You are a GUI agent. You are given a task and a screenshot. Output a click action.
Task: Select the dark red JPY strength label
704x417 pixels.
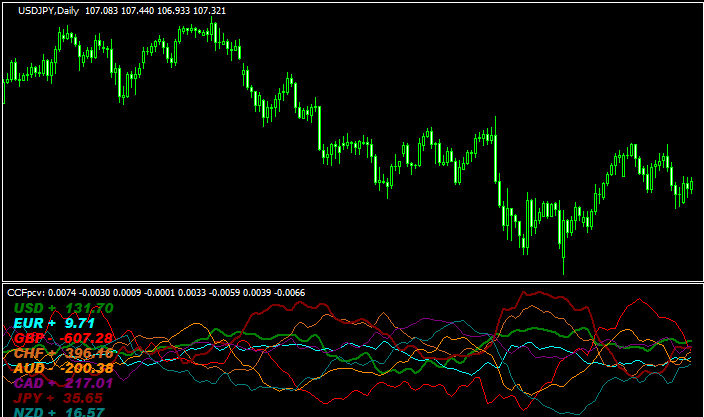34,398
